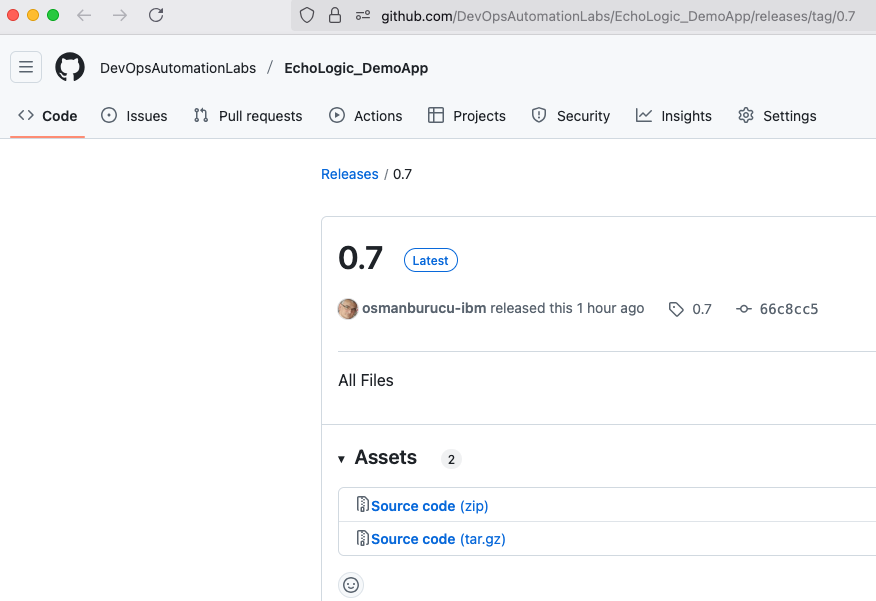Click the 0.7 breadcrumb text

pyautogui.click(x=402, y=174)
